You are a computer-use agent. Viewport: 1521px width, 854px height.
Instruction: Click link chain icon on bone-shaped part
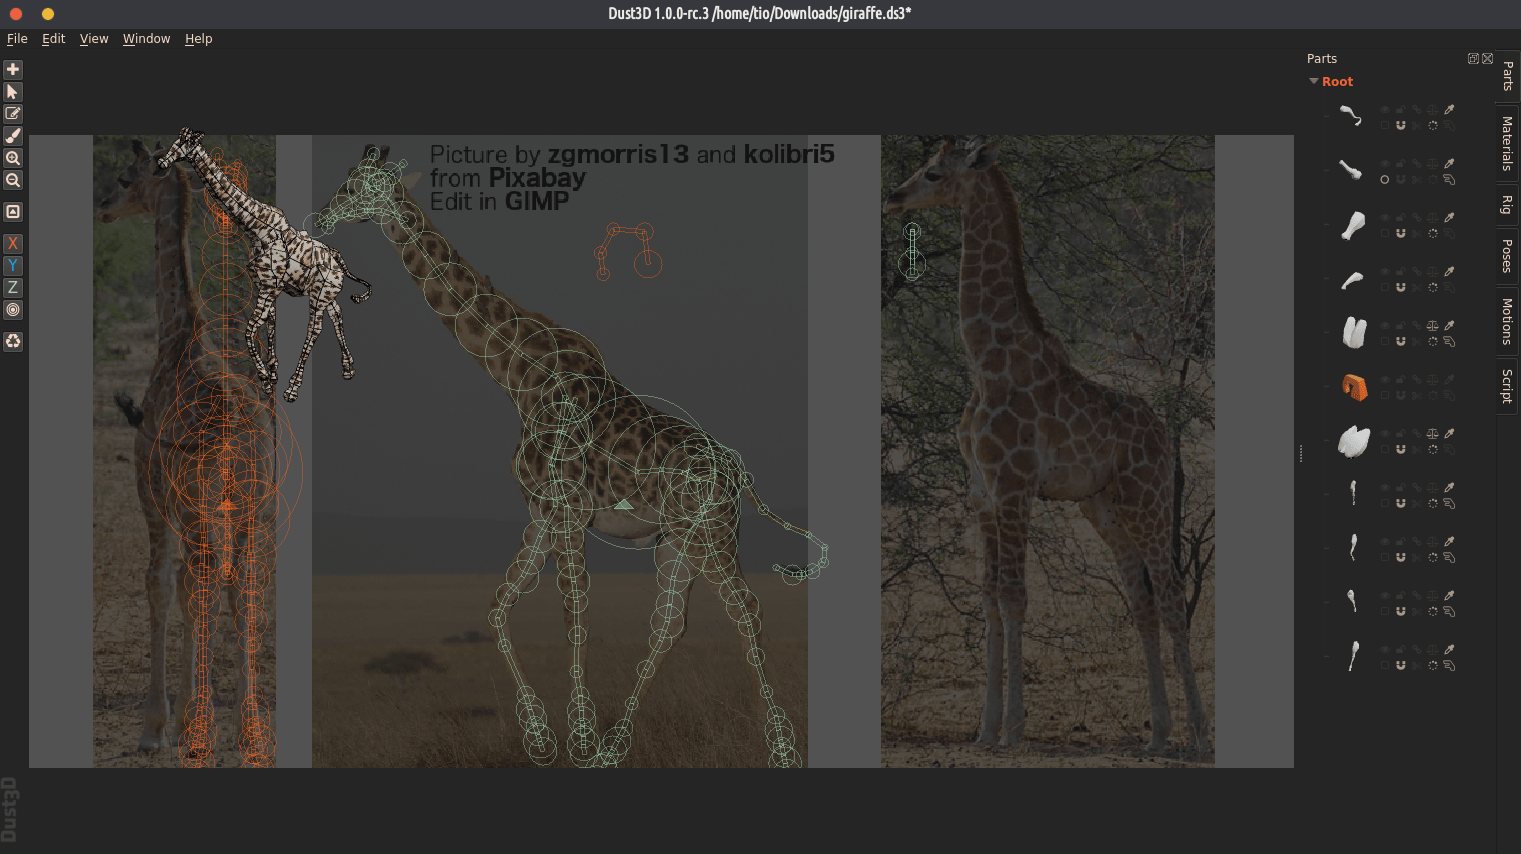pos(1417,163)
